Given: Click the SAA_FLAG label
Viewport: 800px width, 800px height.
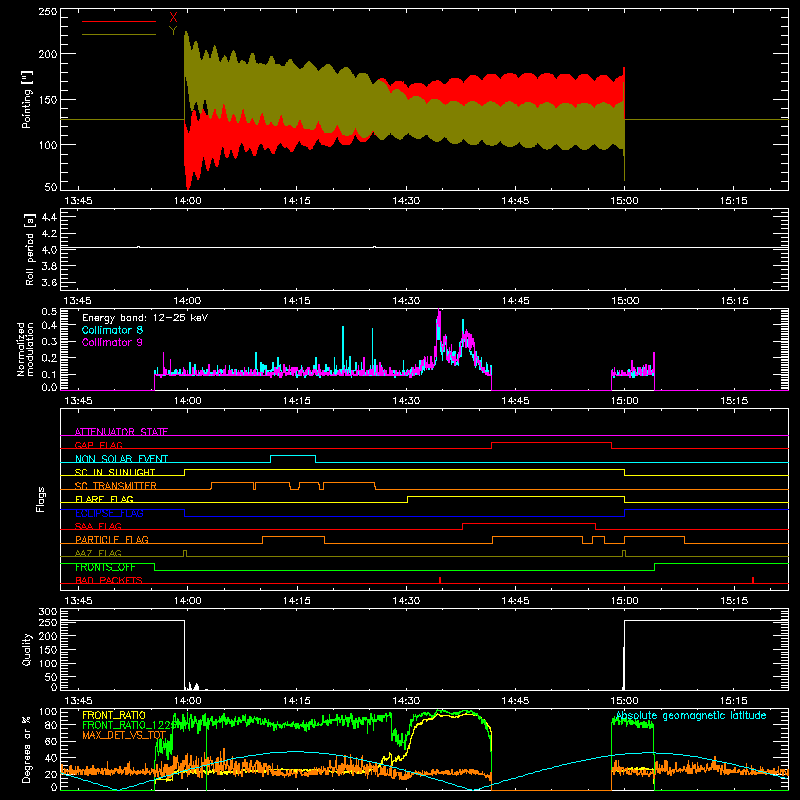Looking at the screenshot, I should [98, 526].
